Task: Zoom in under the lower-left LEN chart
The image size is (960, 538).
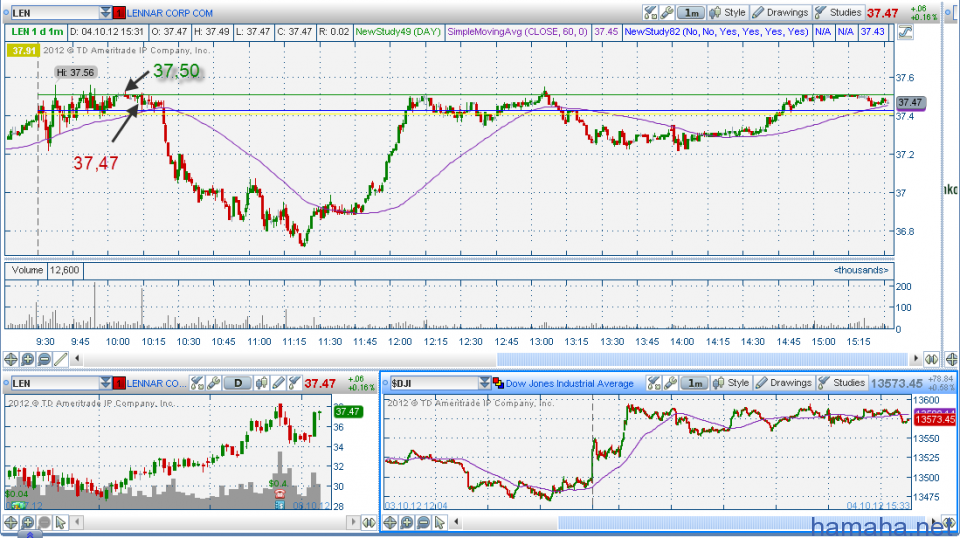Action: point(28,522)
